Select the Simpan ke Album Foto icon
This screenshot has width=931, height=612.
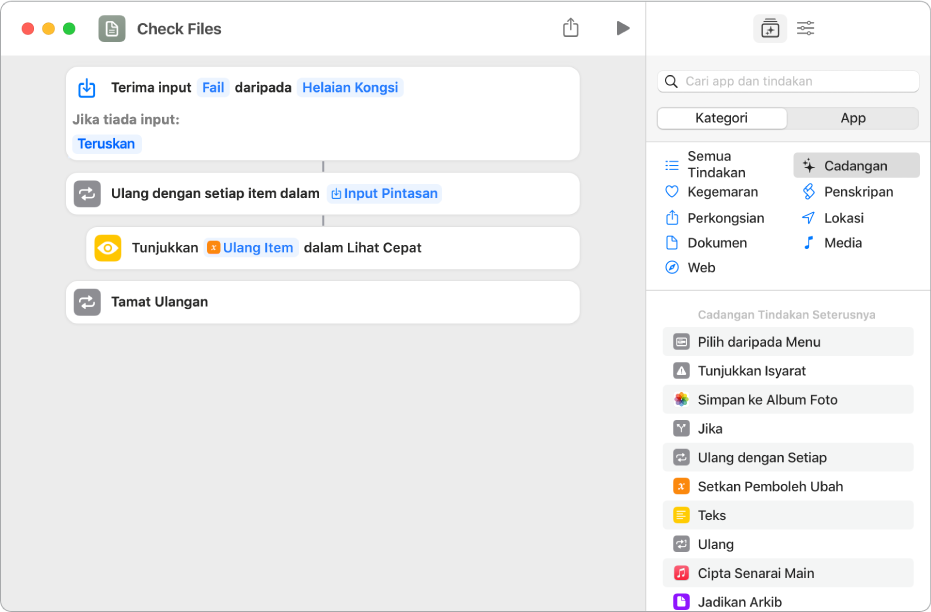coord(681,400)
